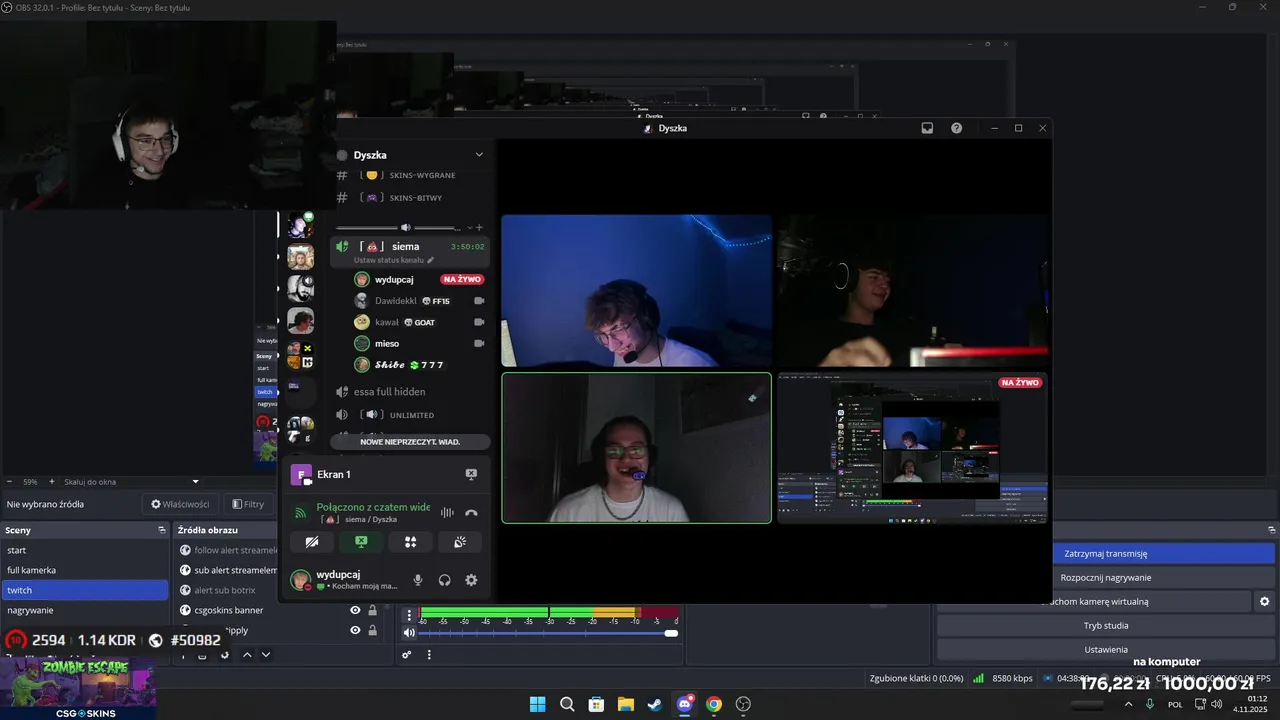Open File Explorer from taskbar
1280x720 pixels.
coord(625,704)
